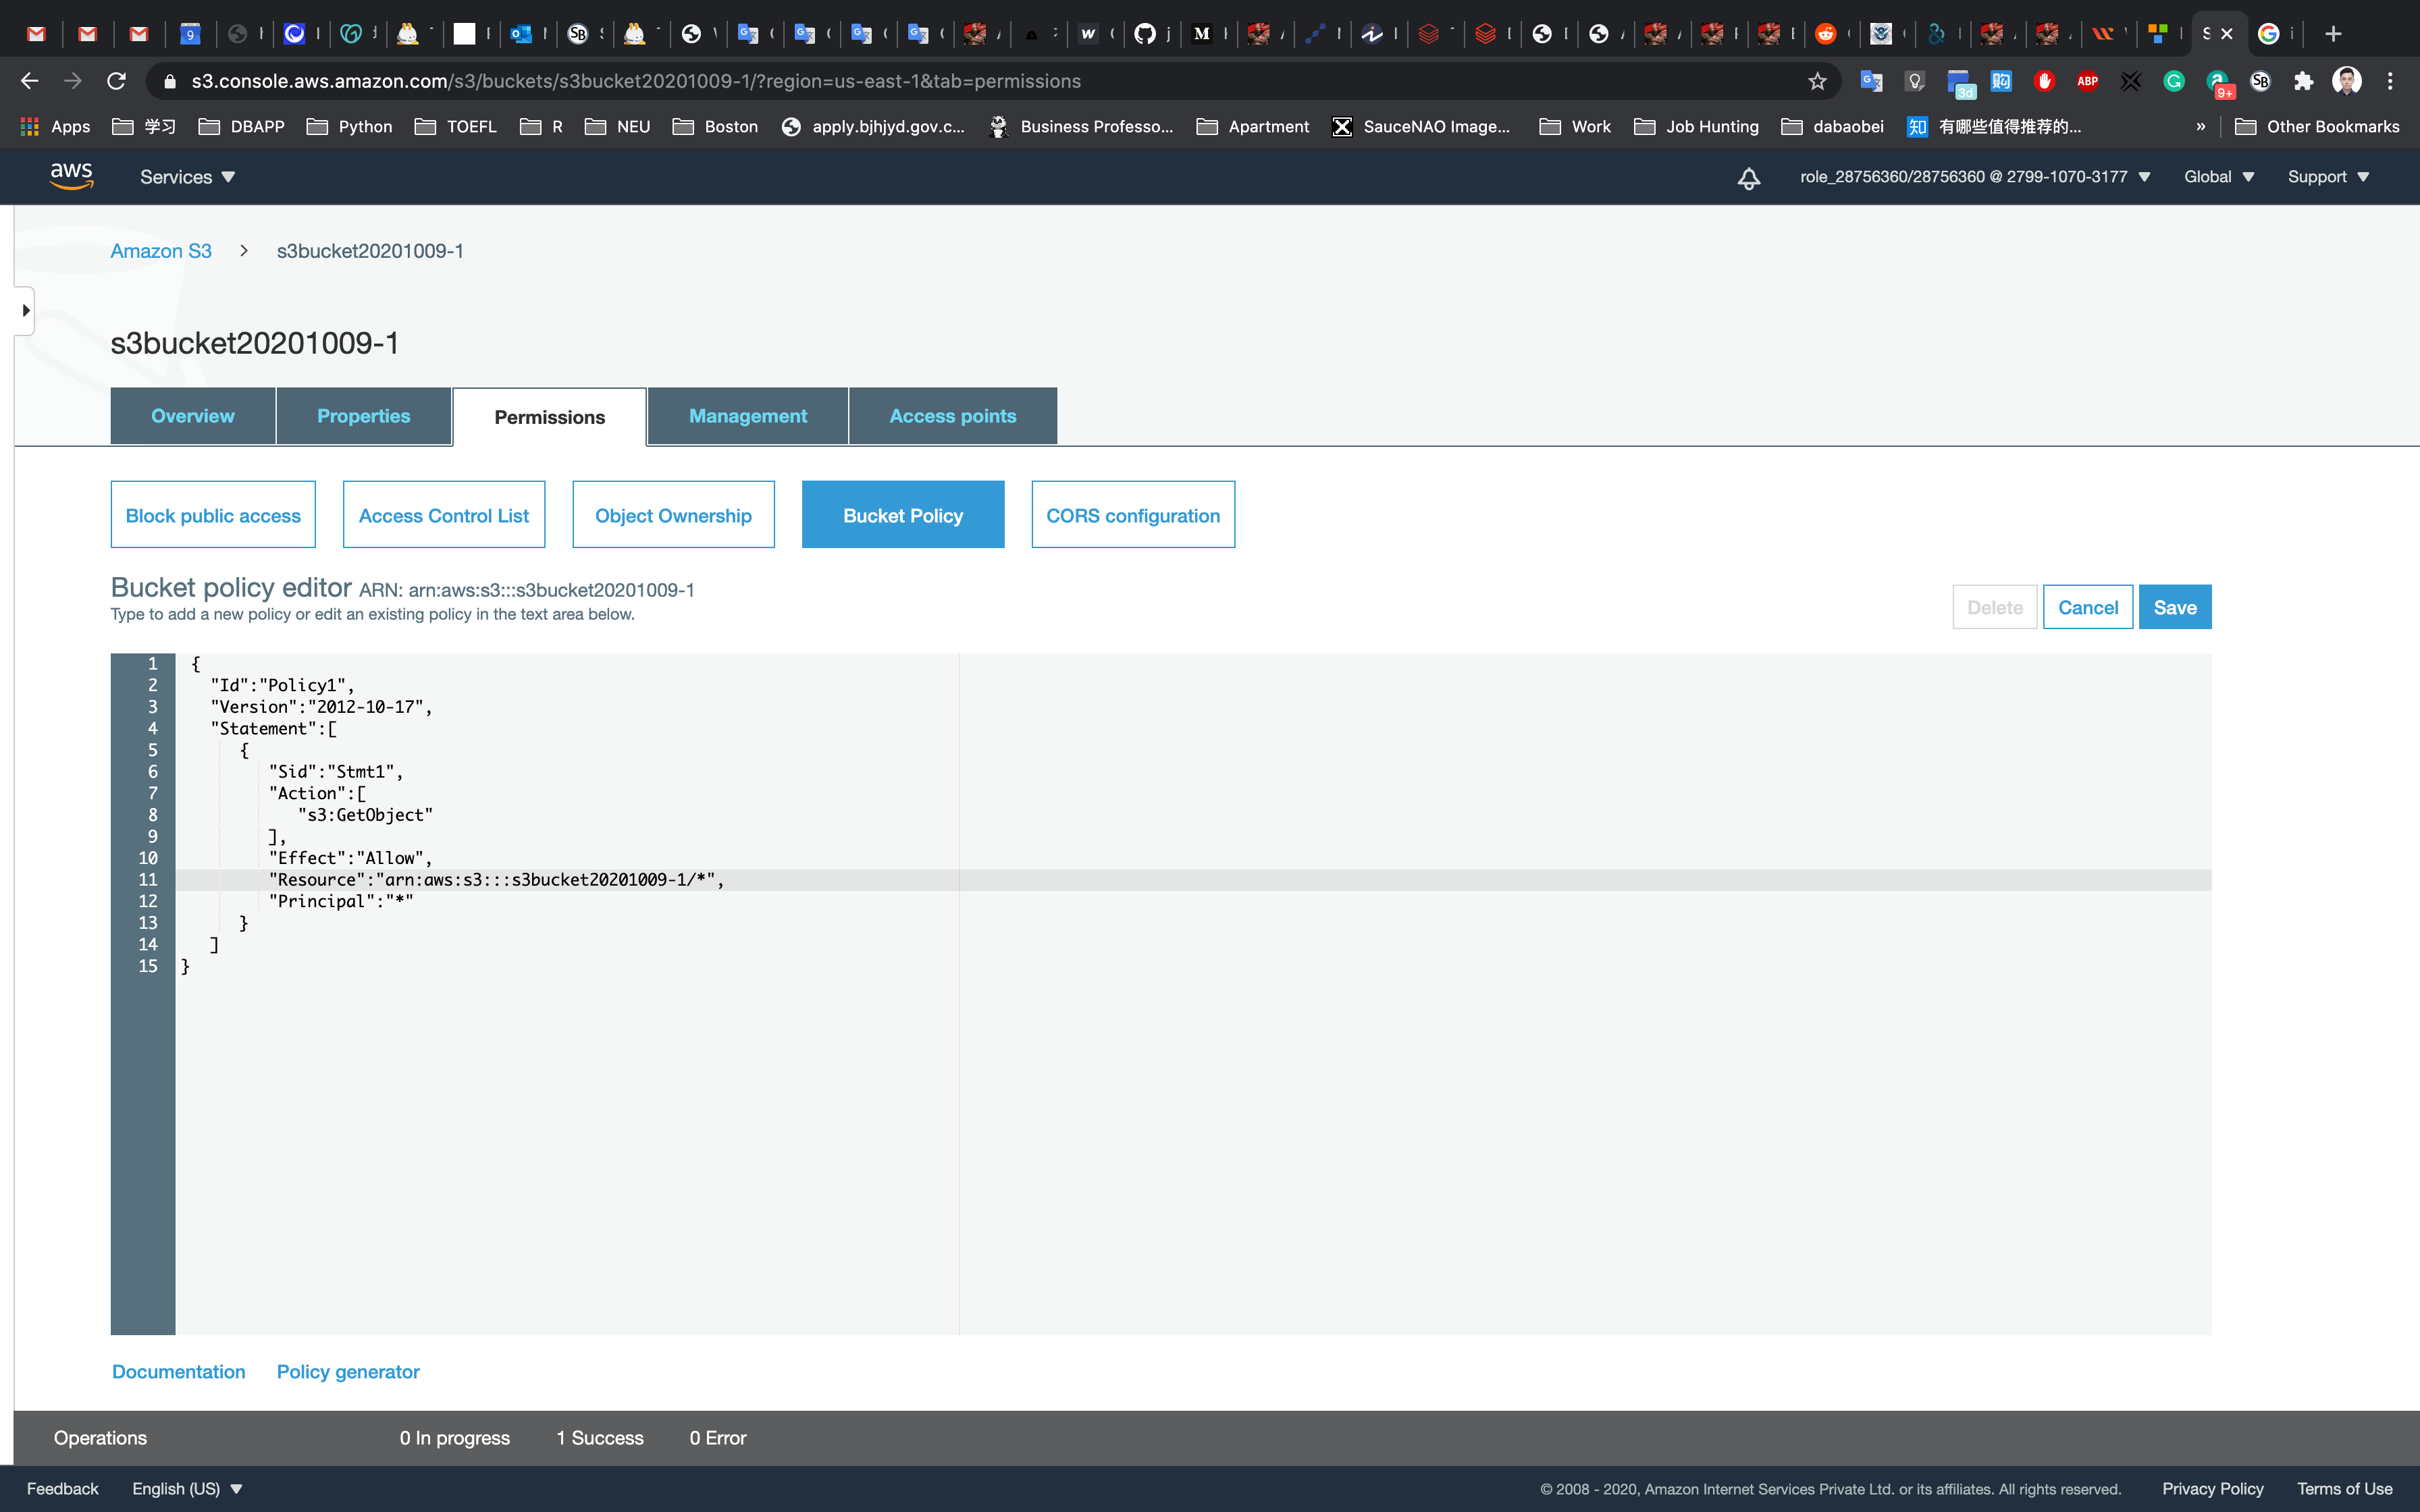Reload the page with the refresh icon
This screenshot has height=1512, width=2420.
point(117,81)
